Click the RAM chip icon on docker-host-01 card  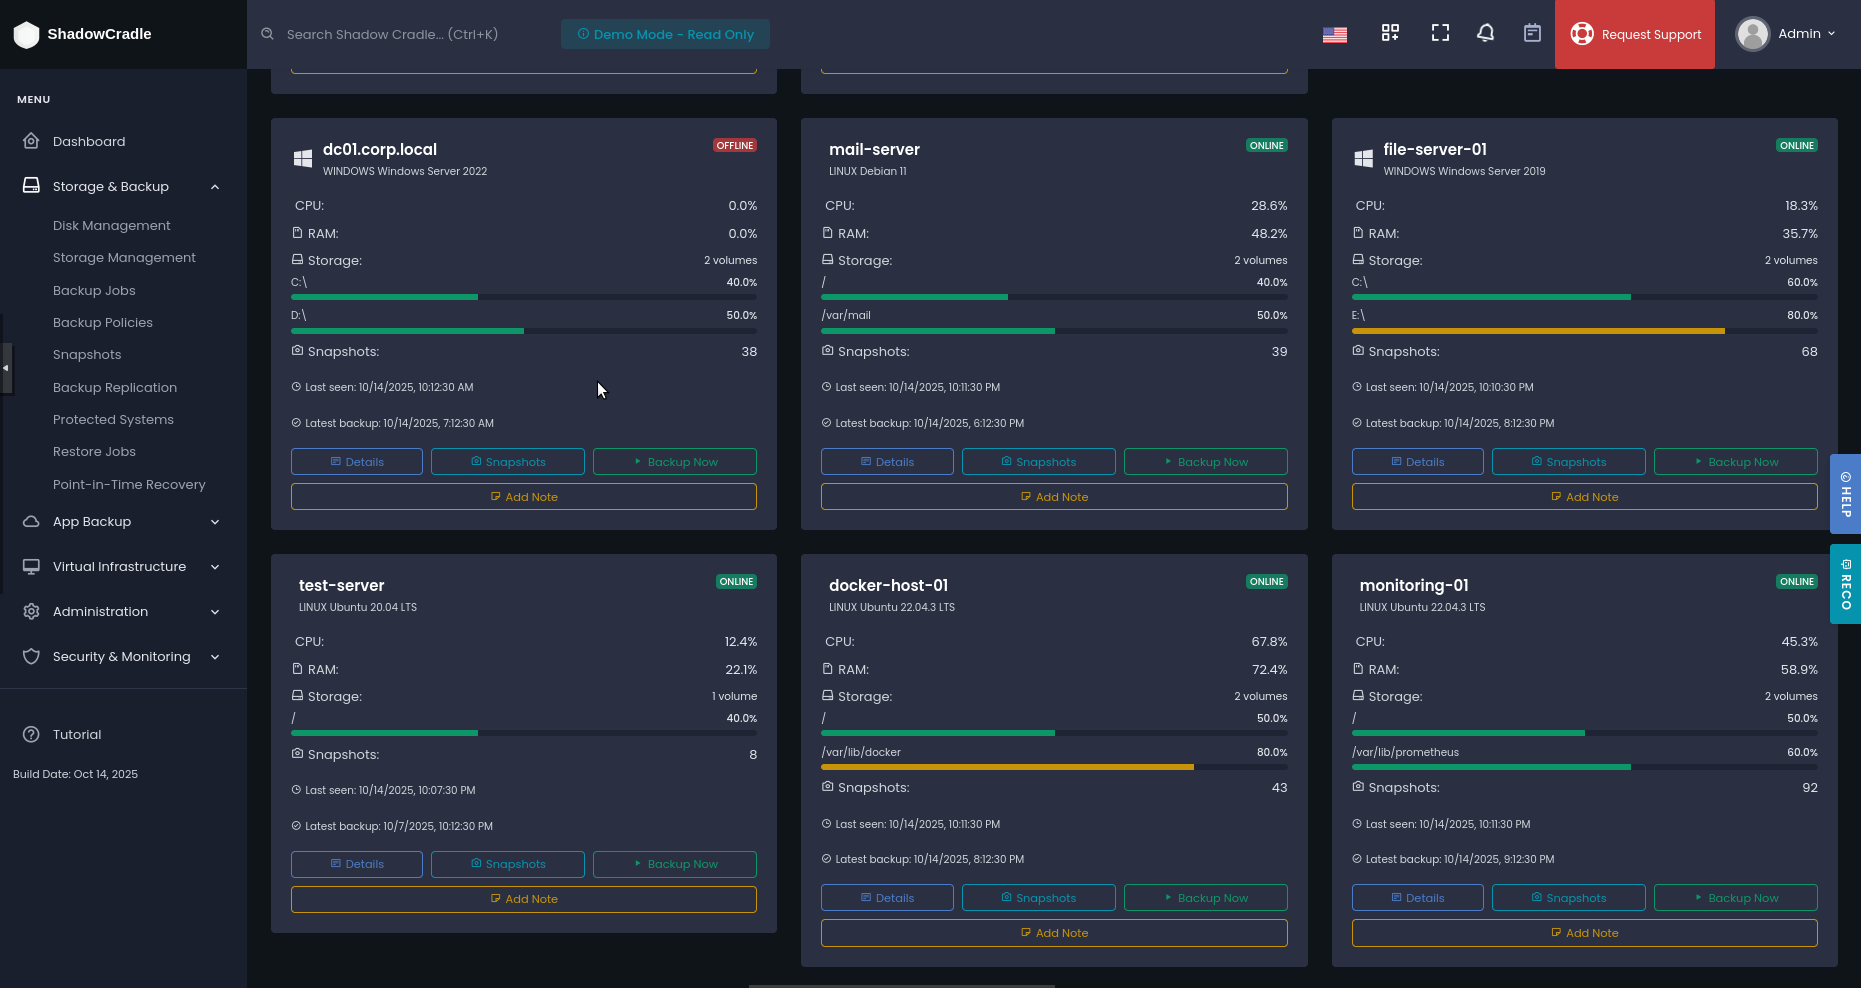tap(827, 668)
